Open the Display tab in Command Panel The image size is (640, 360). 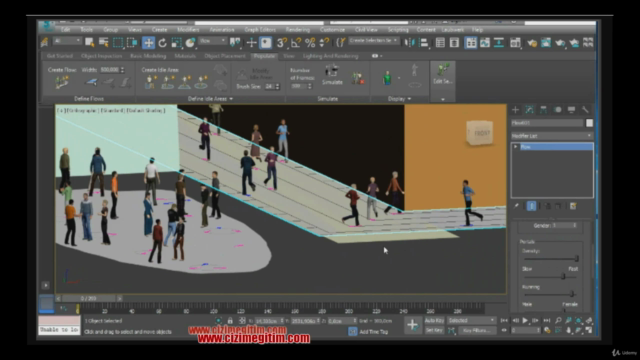tap(571, 109)
